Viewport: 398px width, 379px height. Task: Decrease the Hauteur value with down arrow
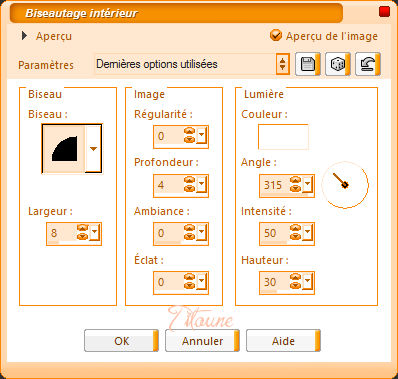click(x=295, y=286)
